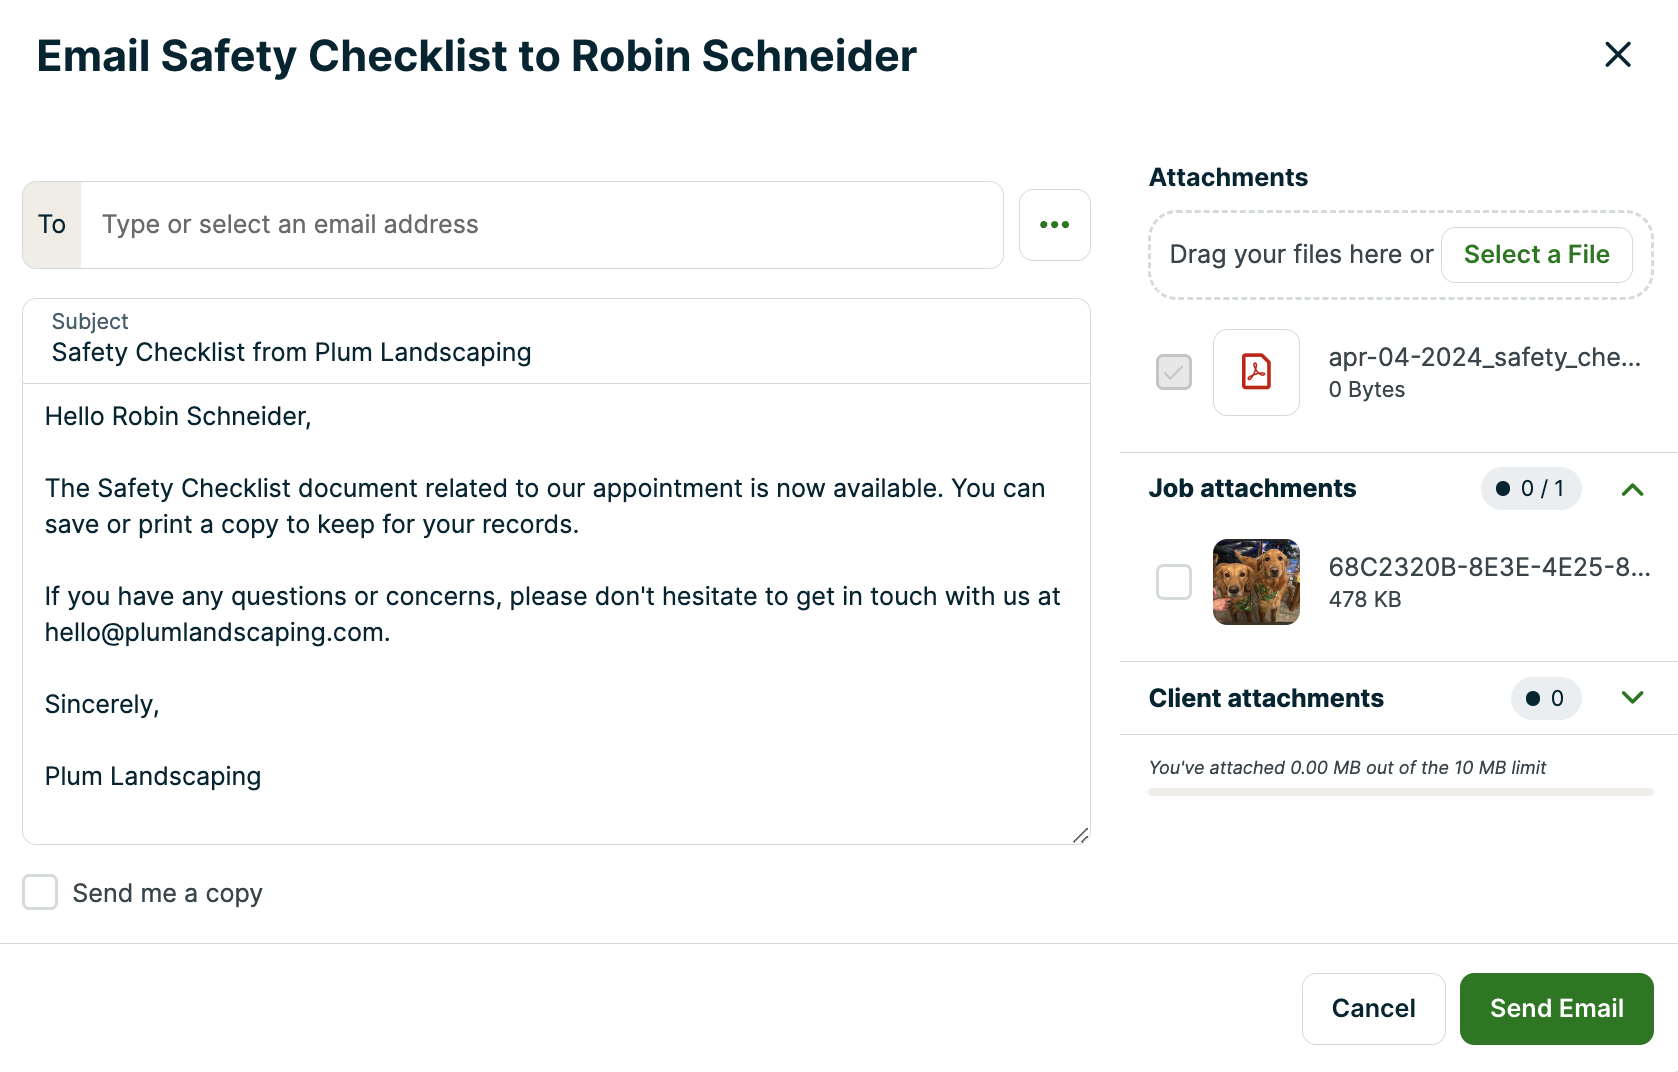
Task: Close the Email Safety Checklist dialog
Action: pyautogui.click(x=1617, y=54)
